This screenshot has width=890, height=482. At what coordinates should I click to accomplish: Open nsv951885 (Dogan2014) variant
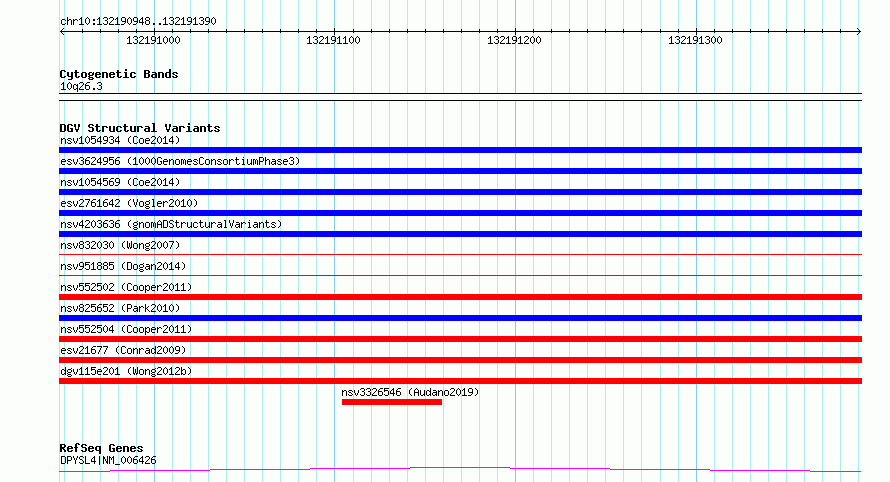tap(123, 266)
